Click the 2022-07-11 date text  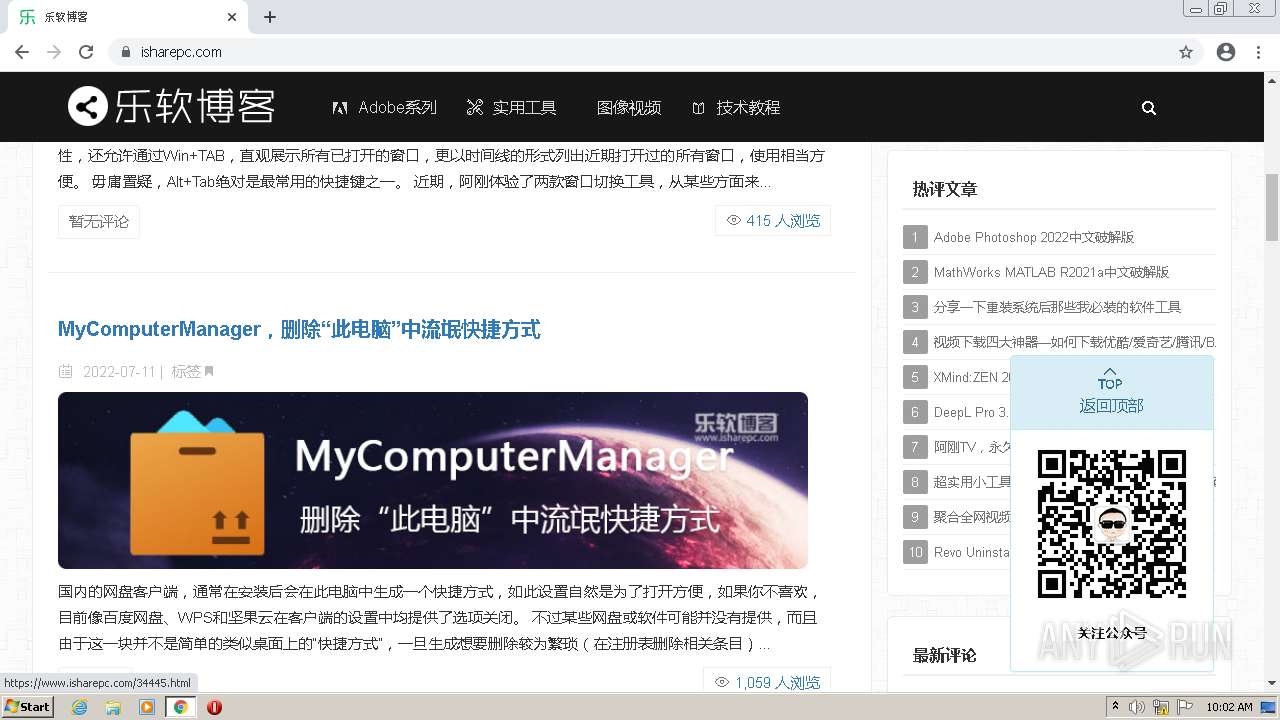[x=119, y=372]
